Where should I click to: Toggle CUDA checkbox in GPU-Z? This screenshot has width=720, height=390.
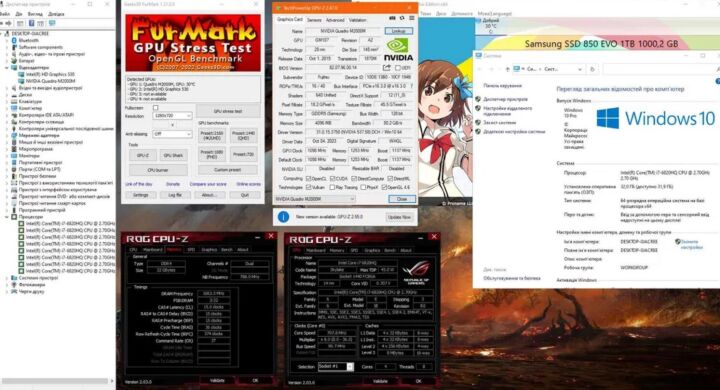(x=332, y=178)
